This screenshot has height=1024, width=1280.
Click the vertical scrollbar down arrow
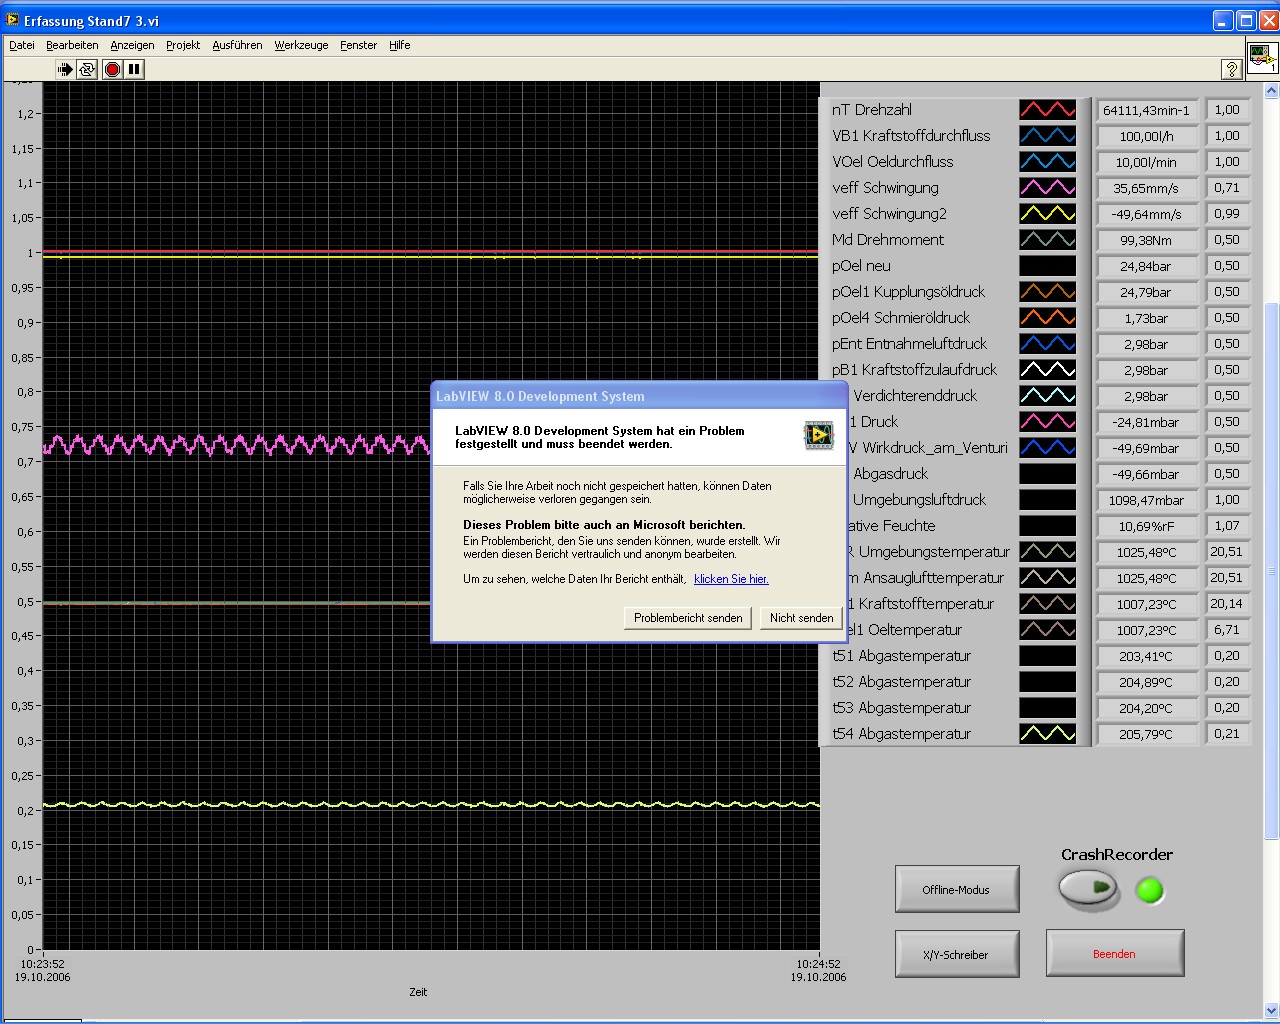(x=1272, y=1010)
